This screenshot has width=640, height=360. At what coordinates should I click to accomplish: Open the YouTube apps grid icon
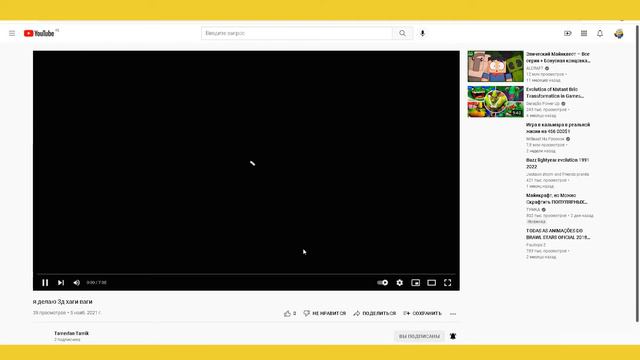(584, 33)
